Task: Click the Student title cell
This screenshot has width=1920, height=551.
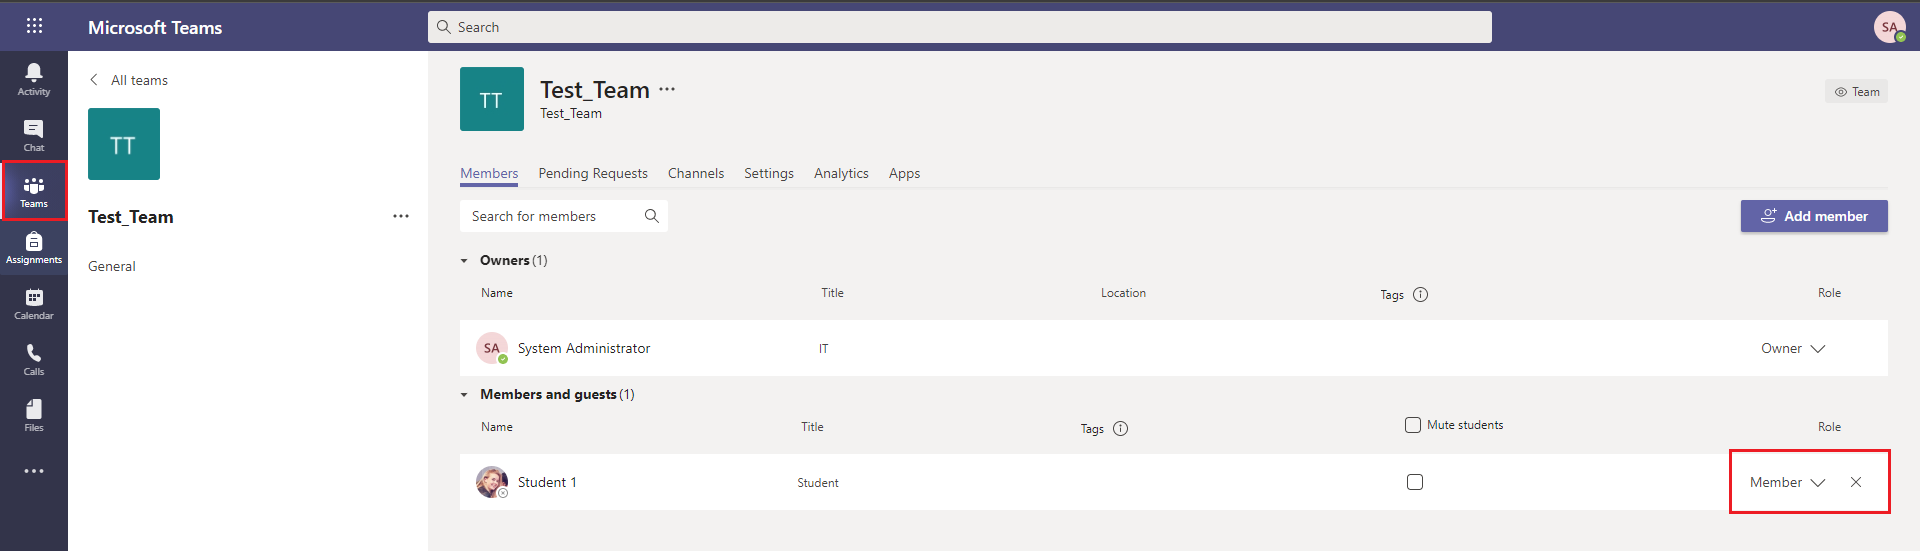Action: [818, 483]
